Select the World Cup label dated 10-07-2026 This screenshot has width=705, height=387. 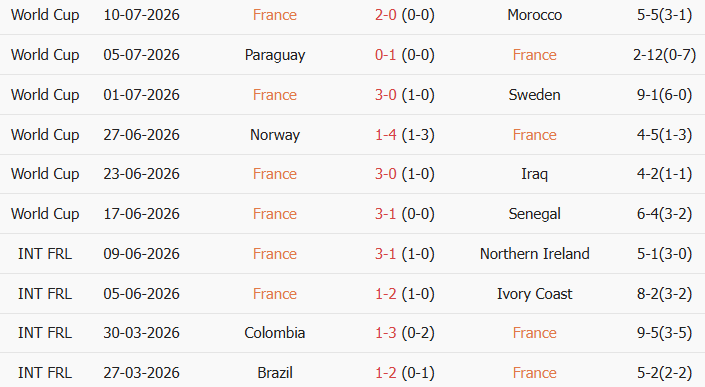45,15
